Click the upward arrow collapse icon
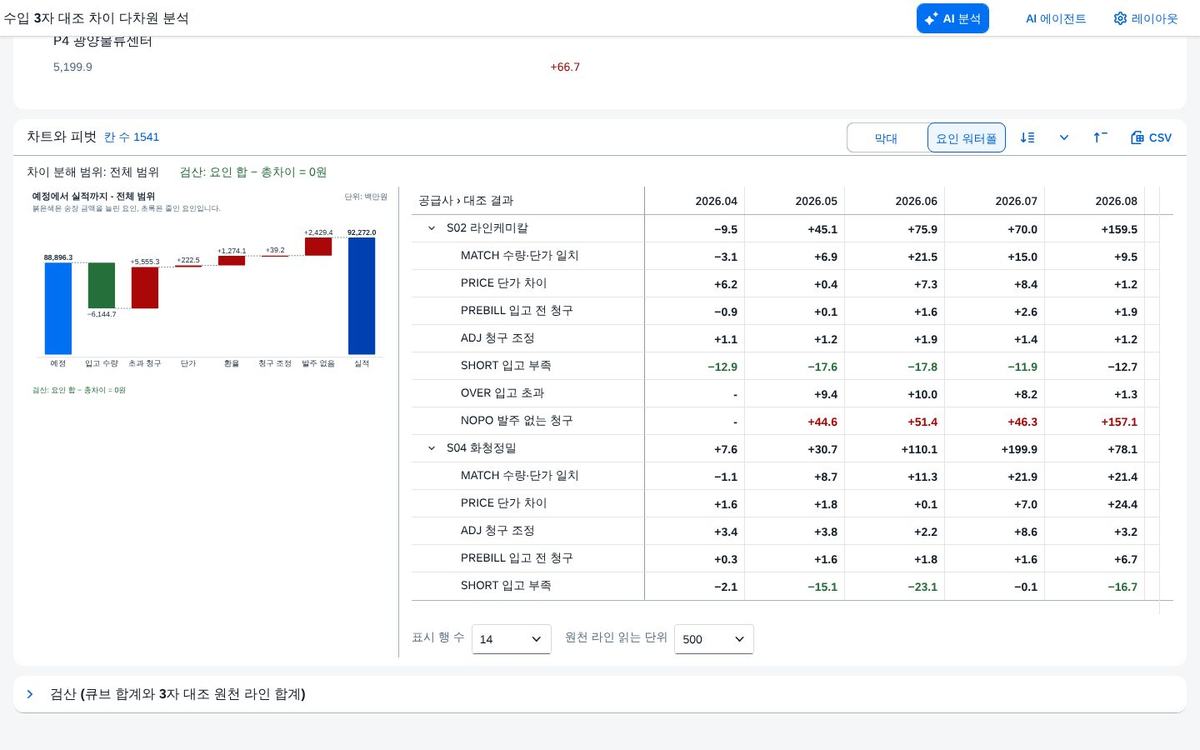The width and height of the screenshot is (1200, 750). tap(1100, 138)
